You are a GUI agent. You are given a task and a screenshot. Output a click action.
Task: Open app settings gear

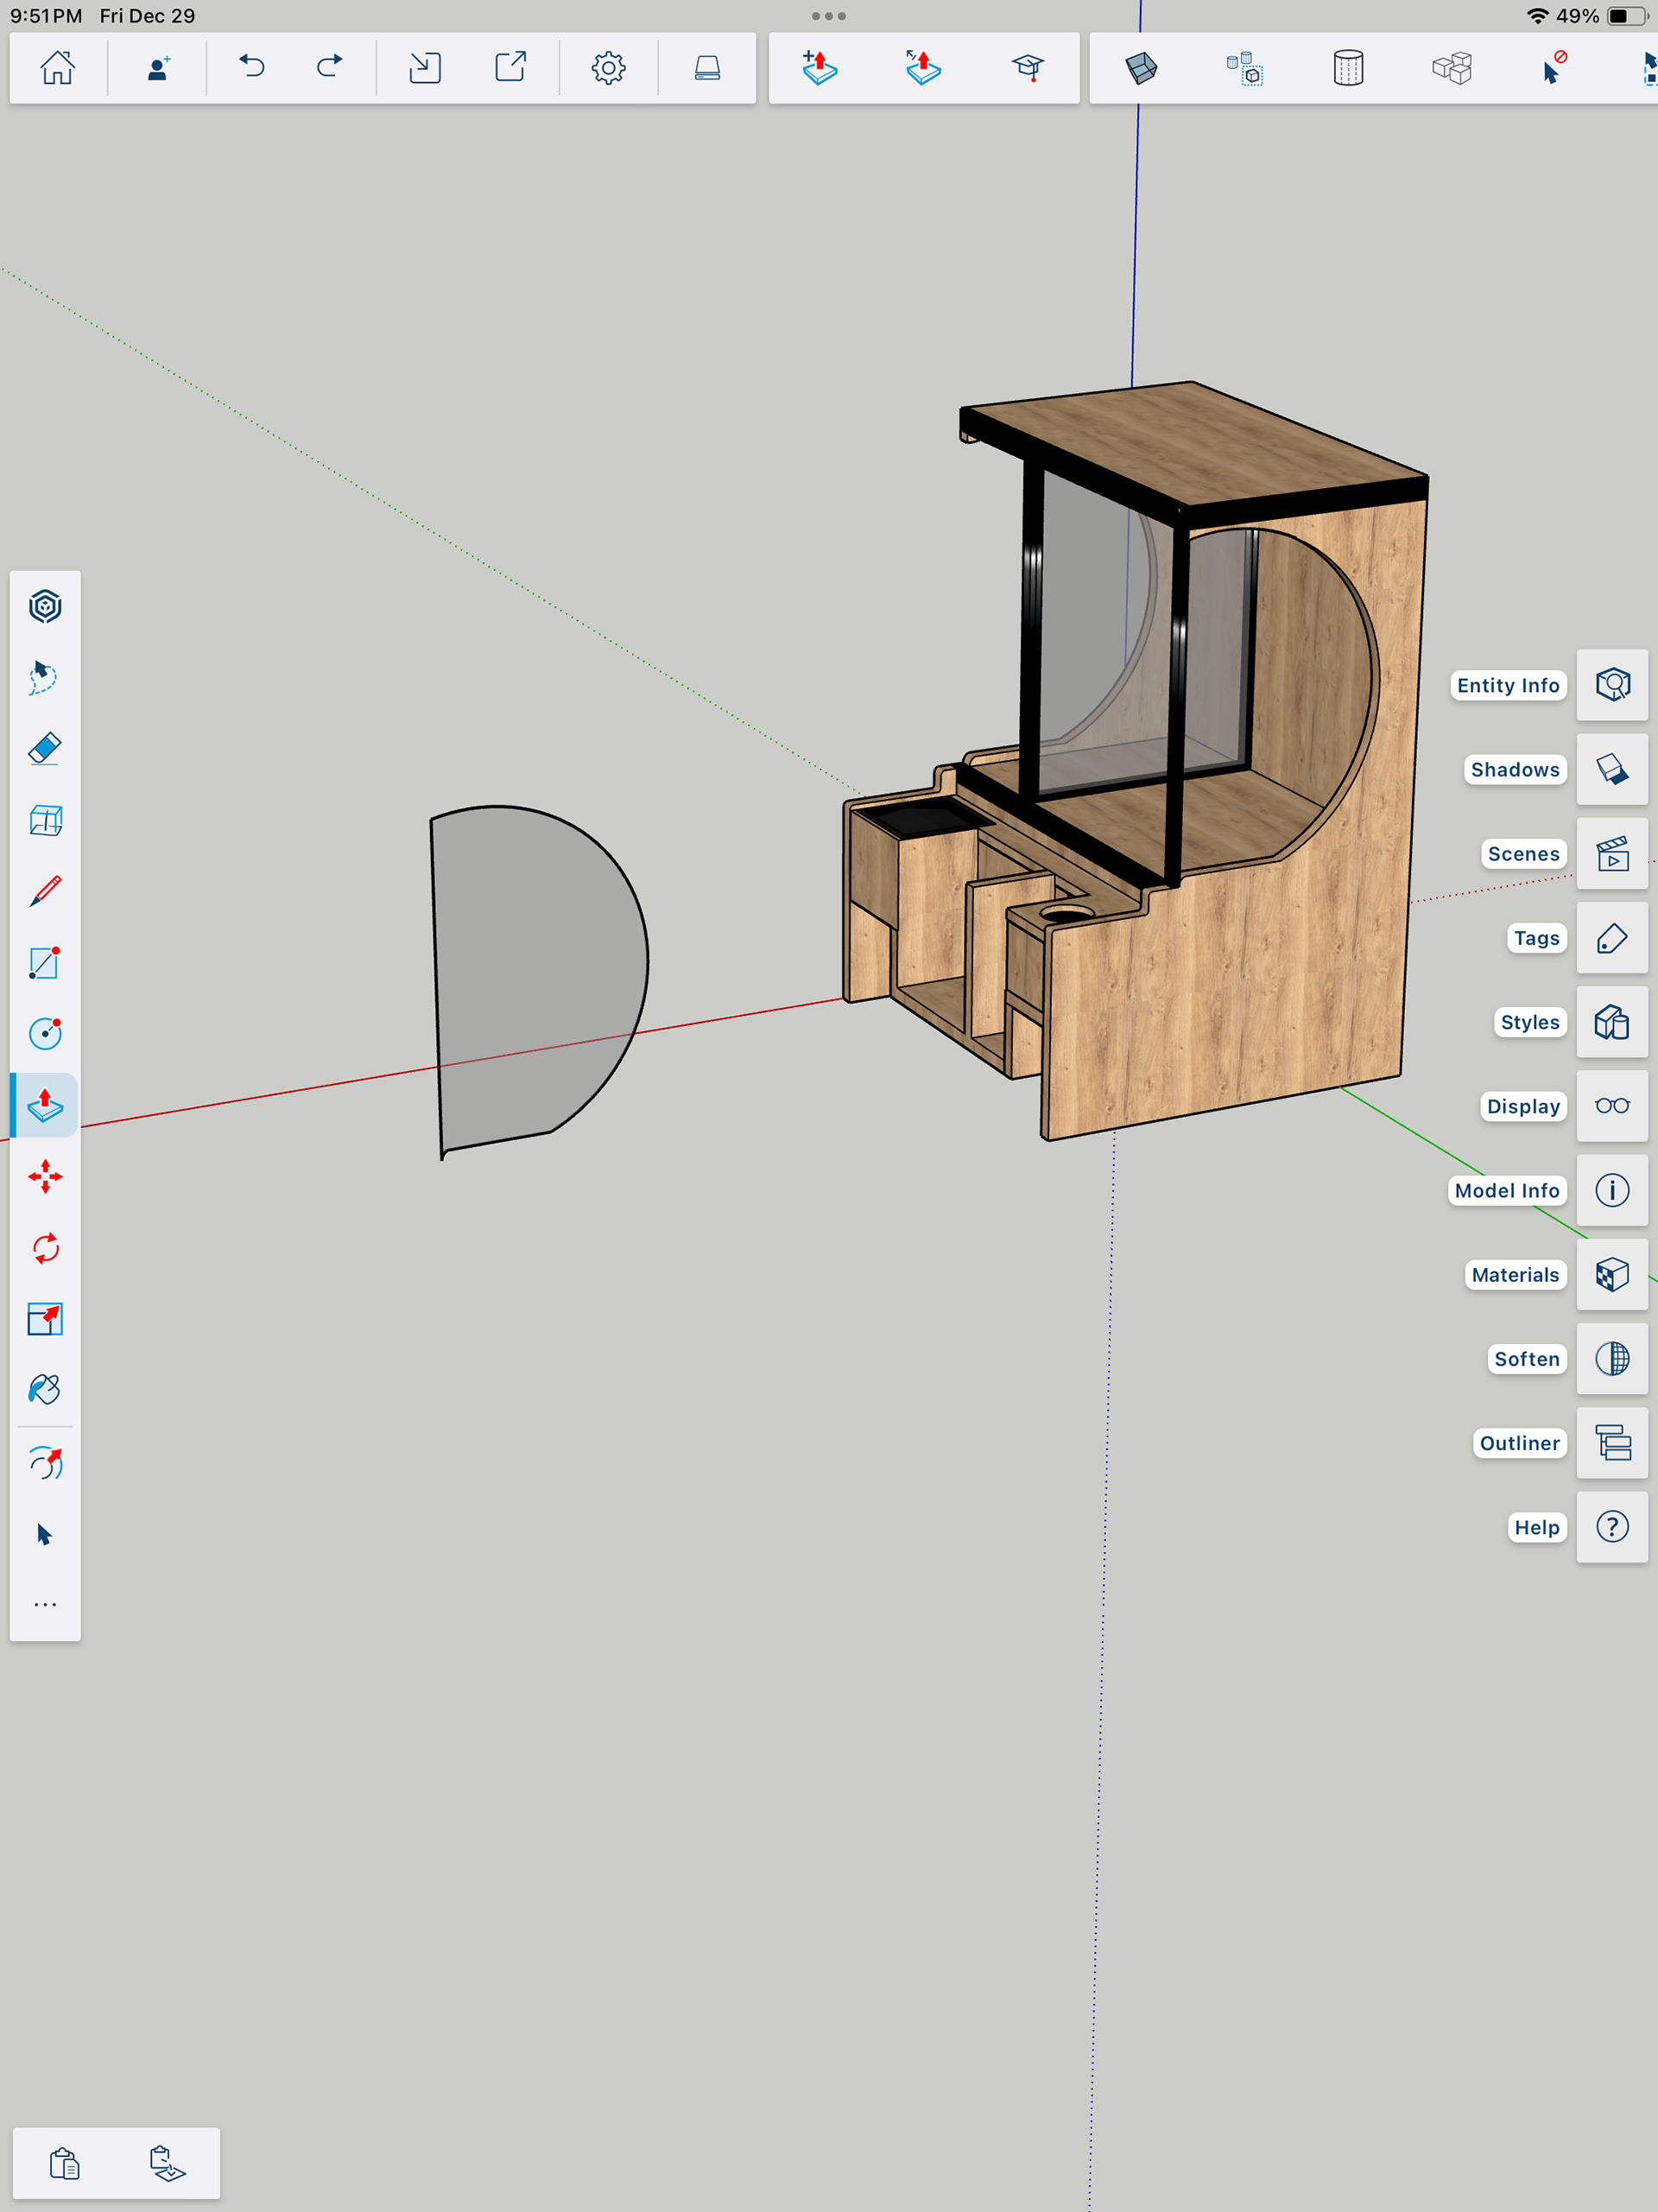click(608, 67)
